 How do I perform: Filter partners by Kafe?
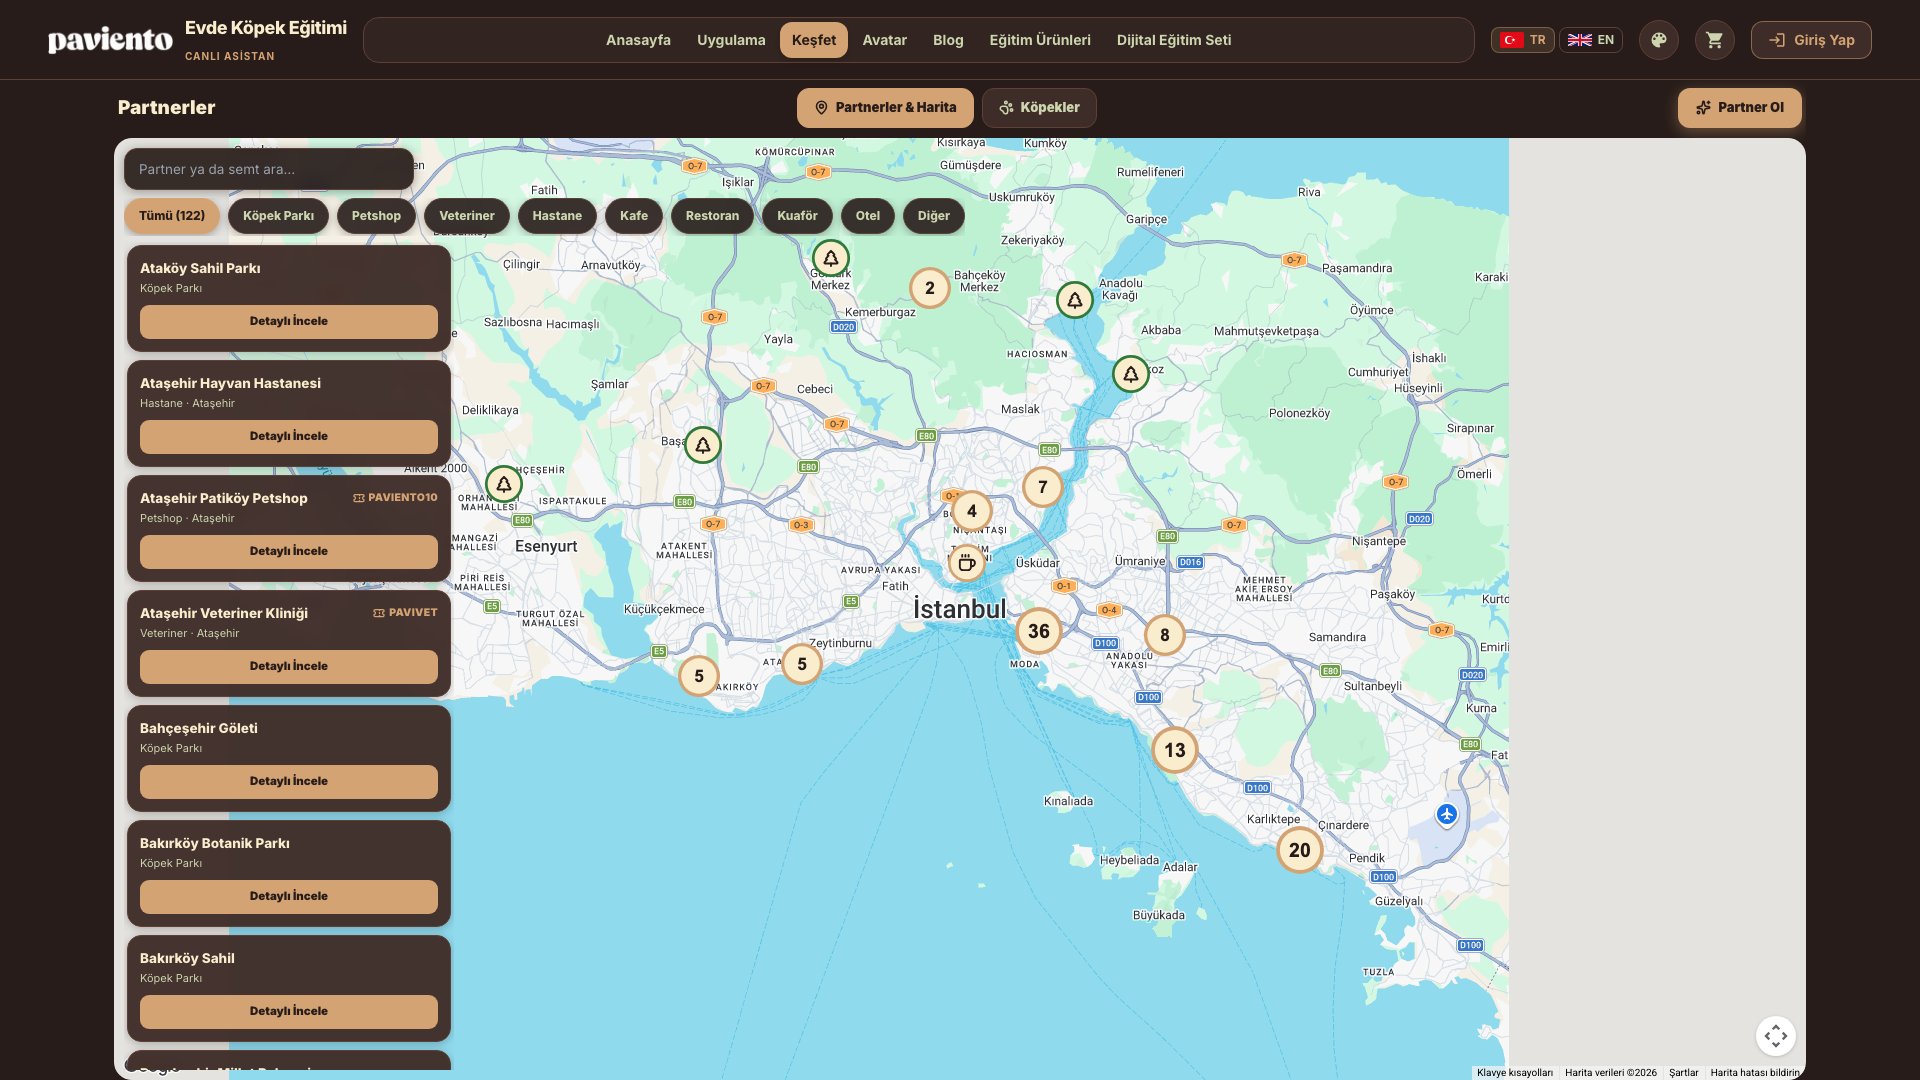[x=634, y=216]
